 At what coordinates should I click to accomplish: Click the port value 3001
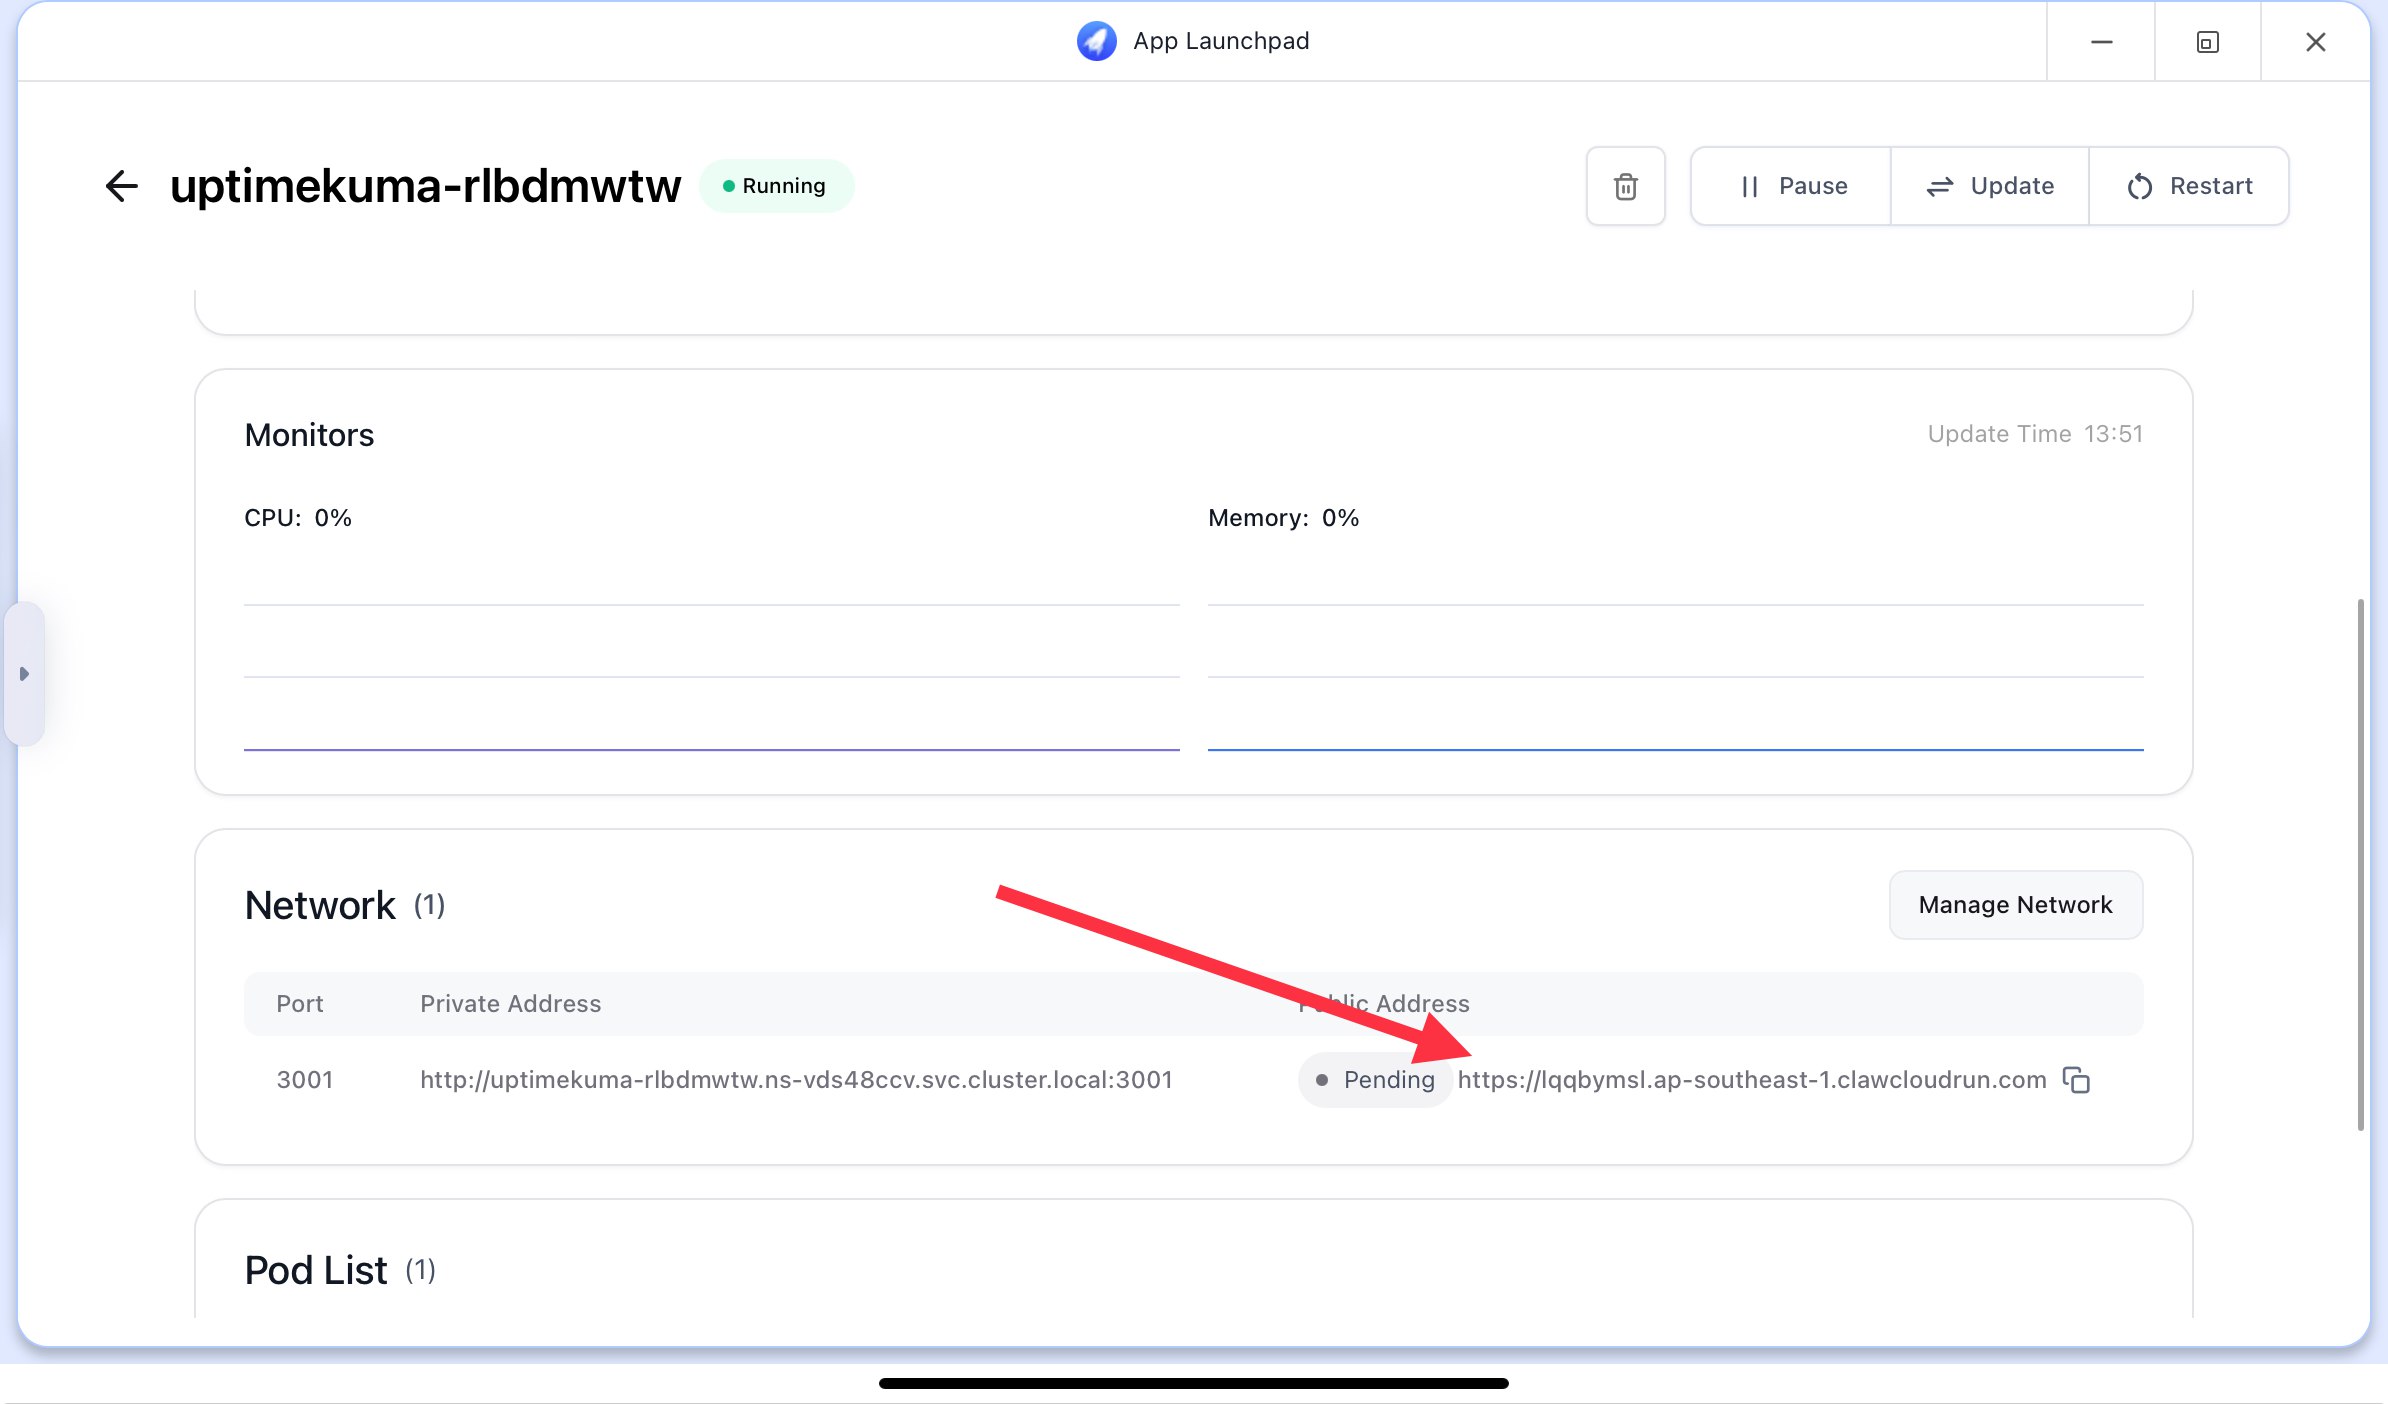coord(304,1080)
